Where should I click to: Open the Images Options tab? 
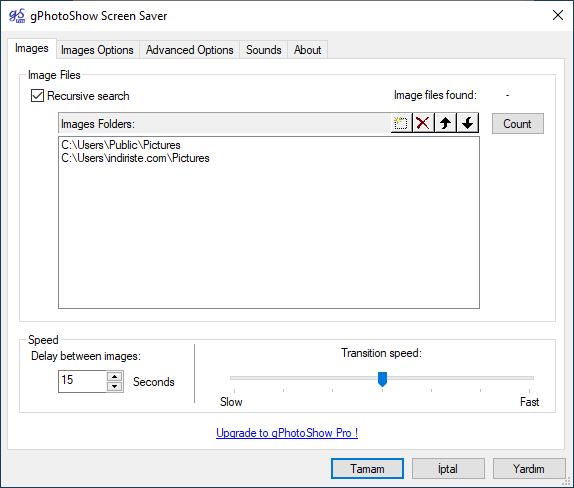pyautogui.click(x=97, y=50)
